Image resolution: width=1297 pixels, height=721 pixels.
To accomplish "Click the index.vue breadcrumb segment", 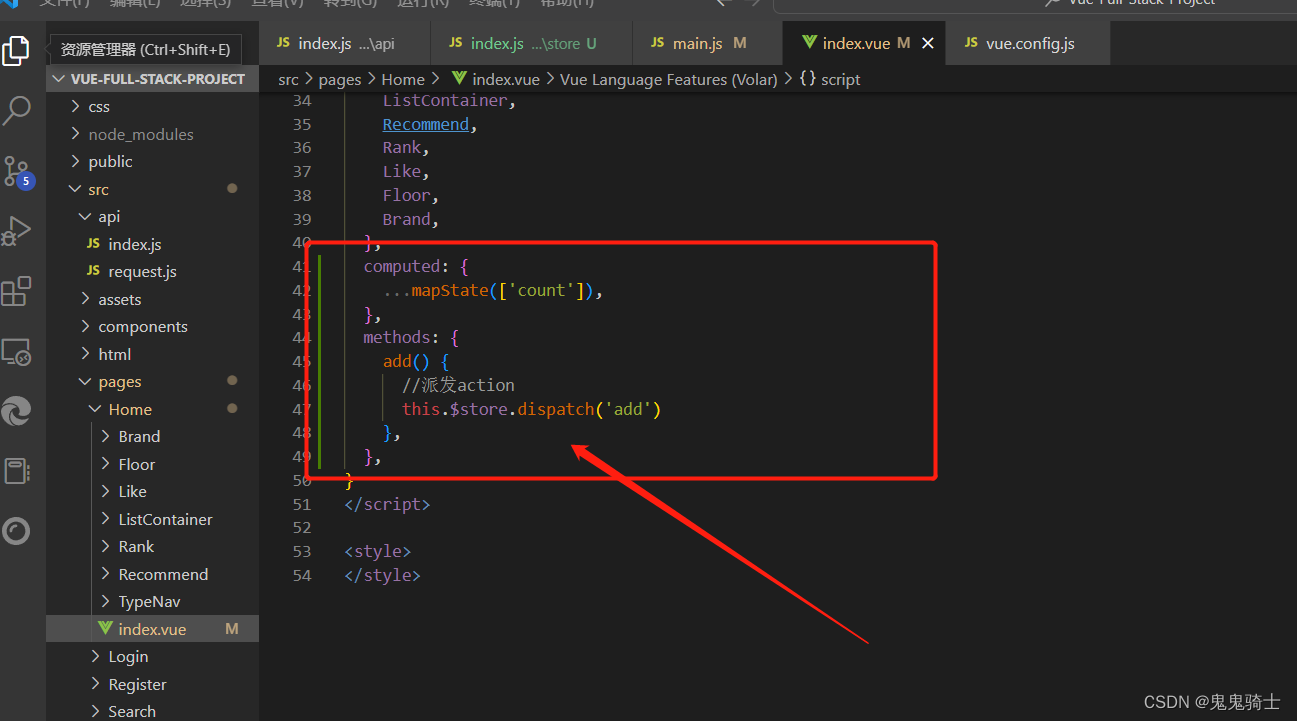I will click(x=496, y=79).
